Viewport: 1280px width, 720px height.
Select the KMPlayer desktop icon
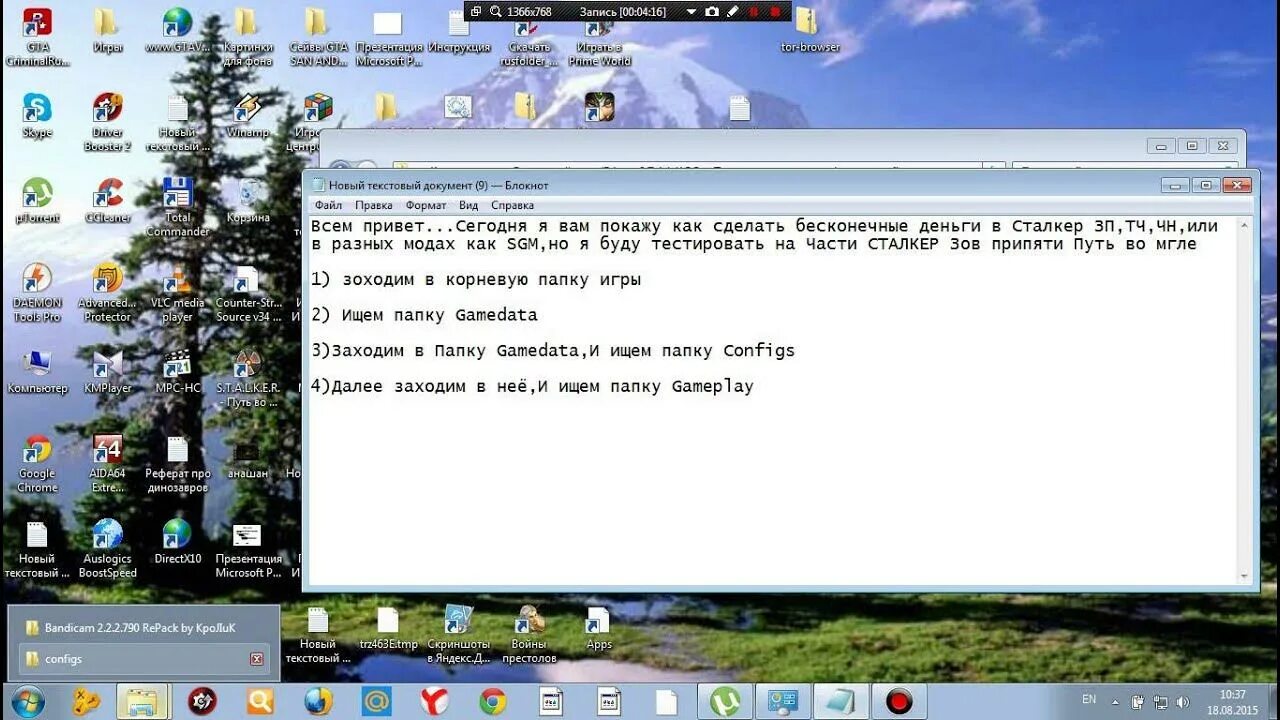pos(107,371)
